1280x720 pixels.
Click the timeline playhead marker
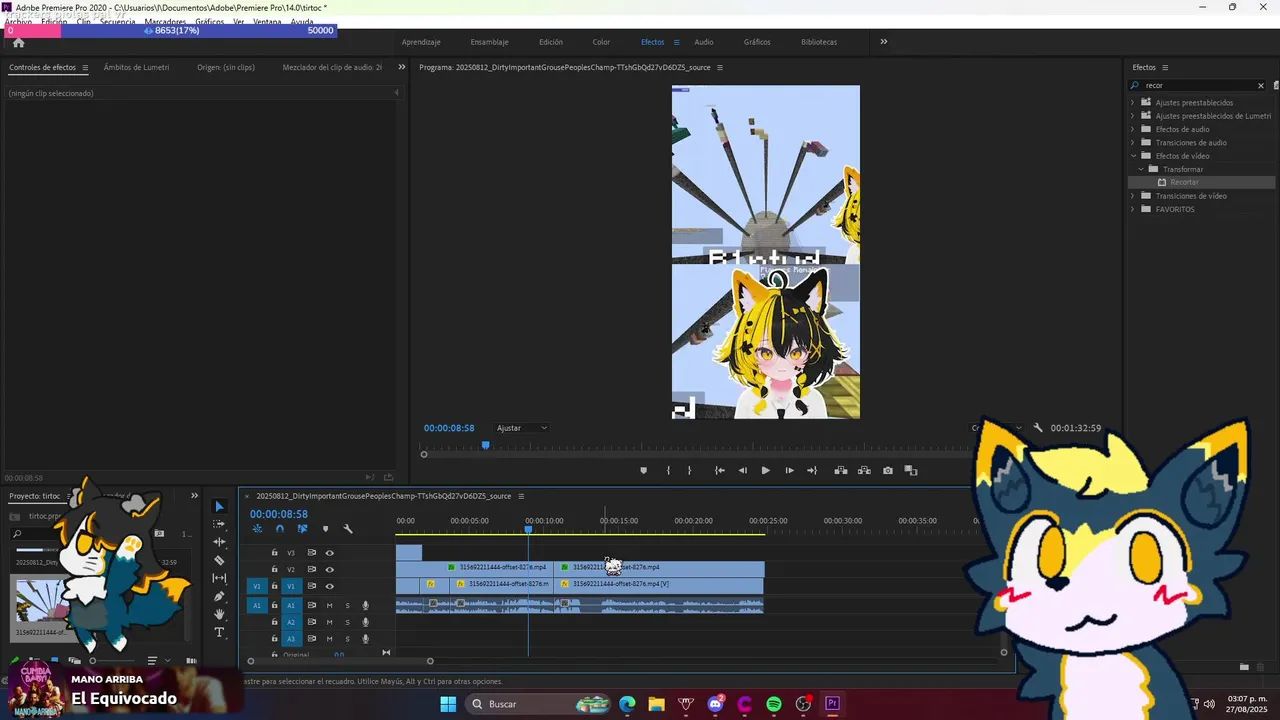click(528, 529)
